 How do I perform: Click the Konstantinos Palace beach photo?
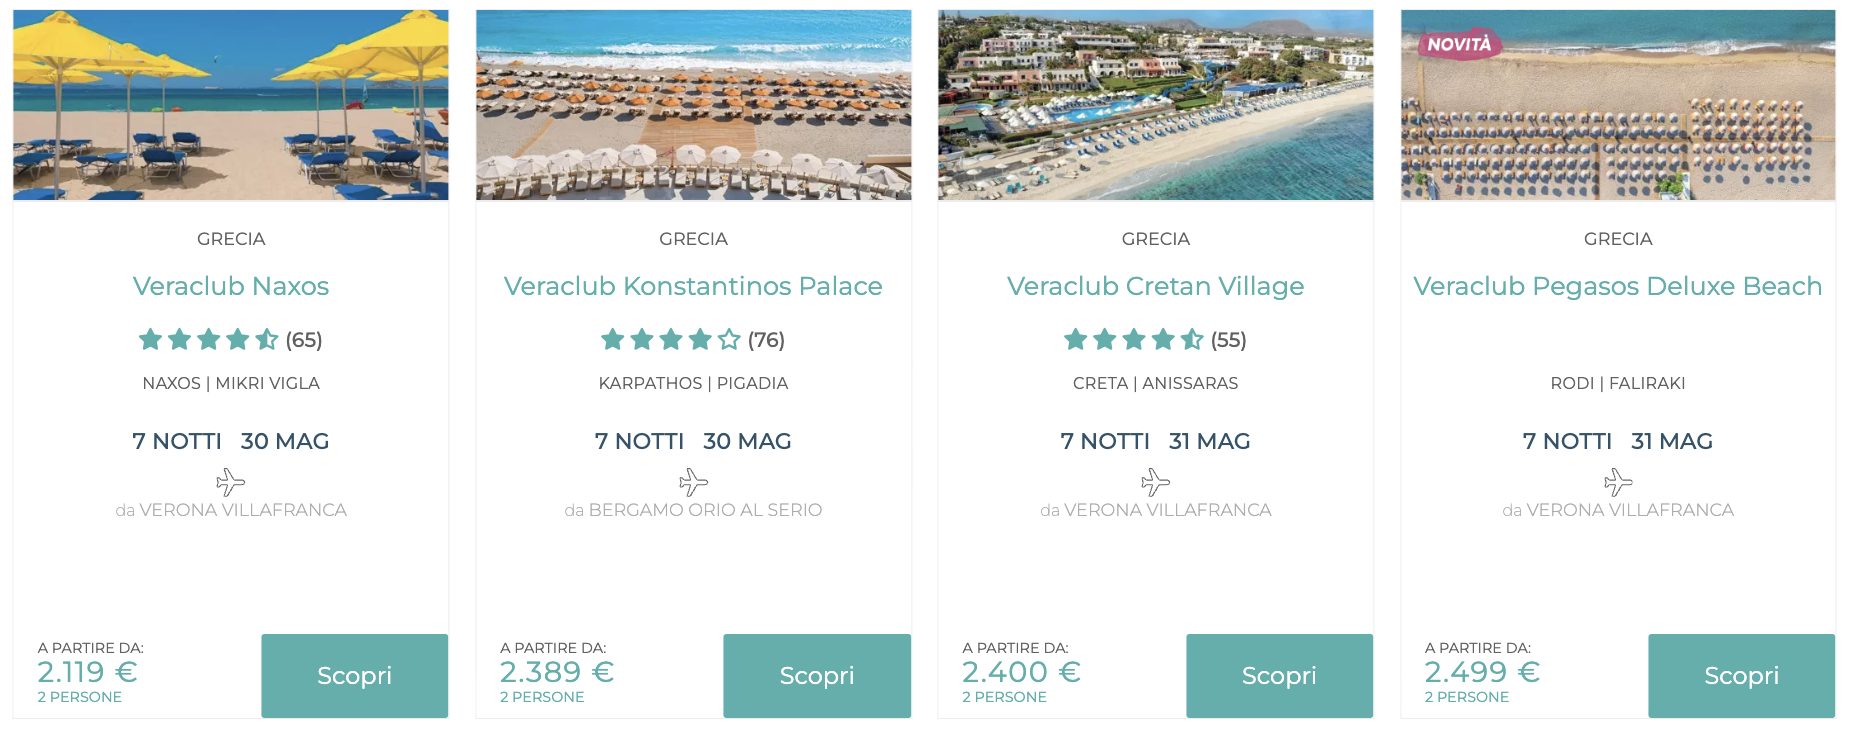click(693, 105)
